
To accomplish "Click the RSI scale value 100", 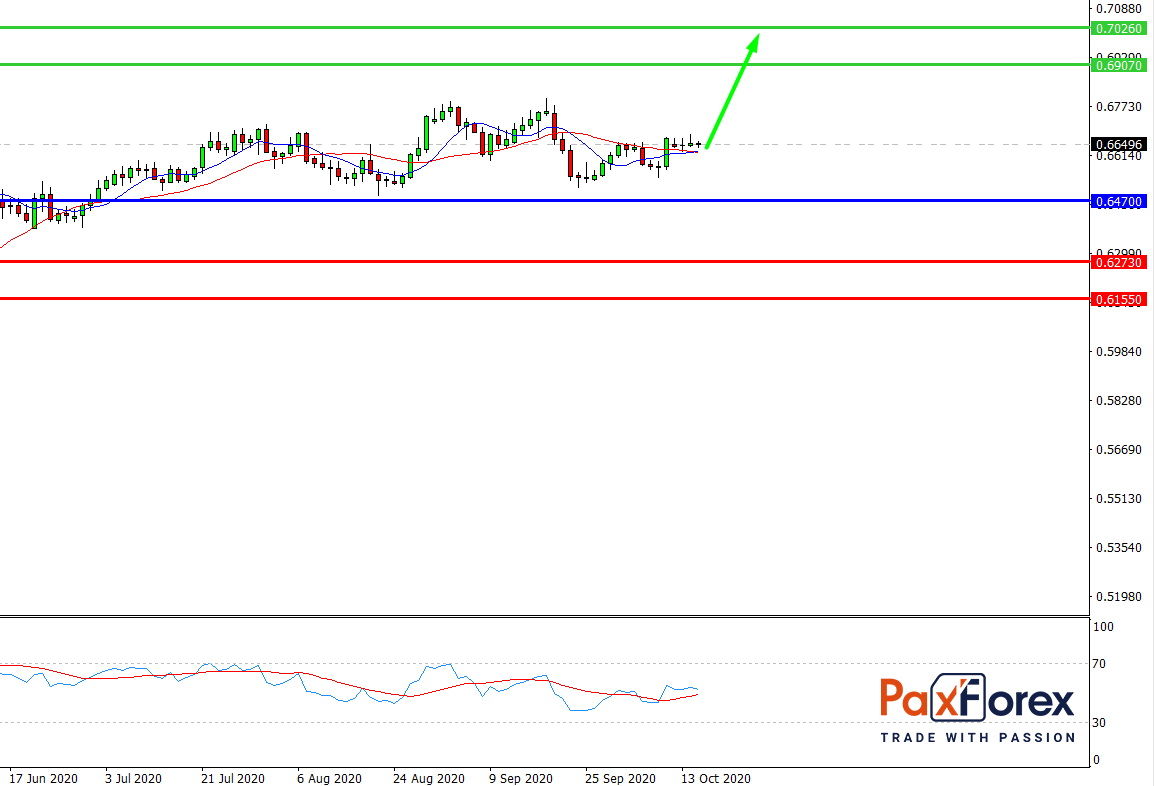I will [x=1103, y=627].
